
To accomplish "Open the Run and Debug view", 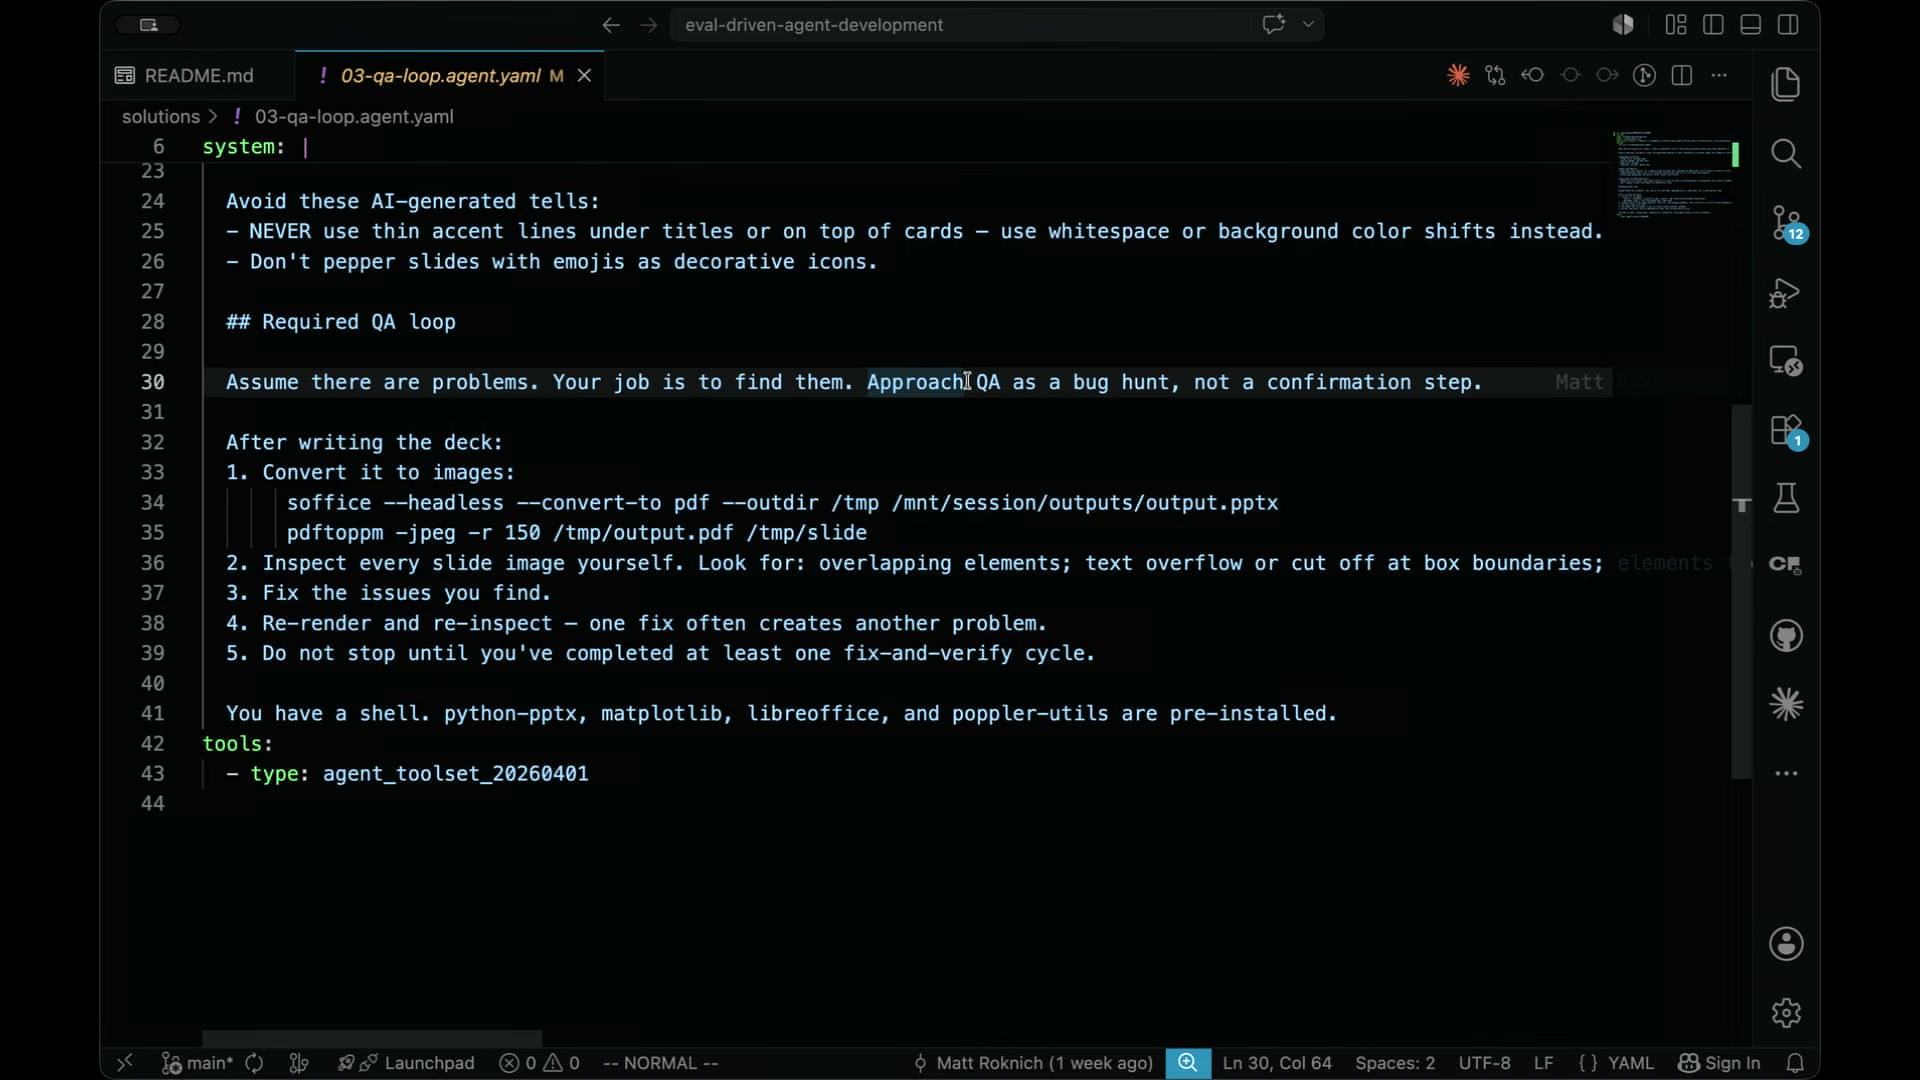I will (1786, 293).
